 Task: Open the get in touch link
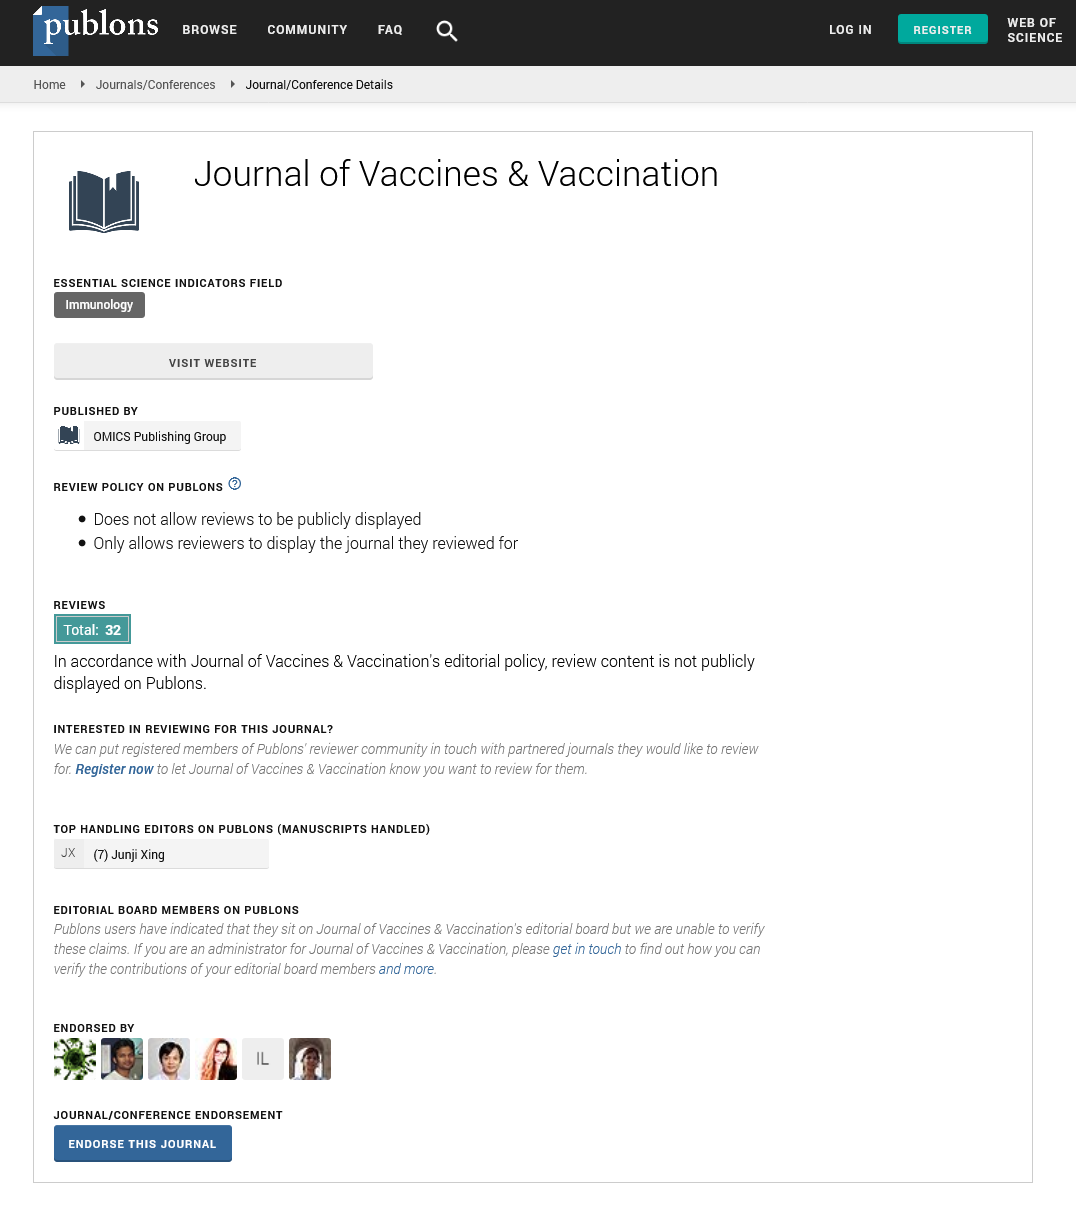click(x=587, y=949)
